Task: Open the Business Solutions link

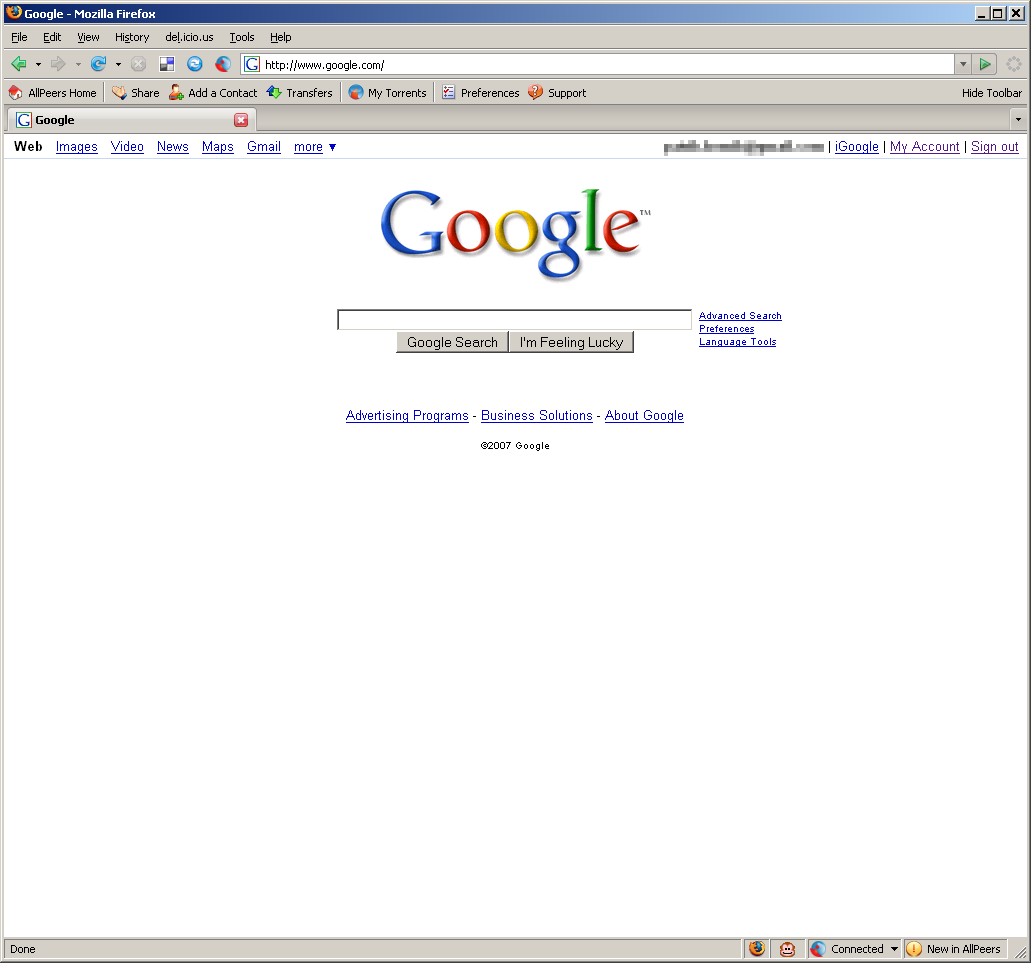Action: (537, 415)
